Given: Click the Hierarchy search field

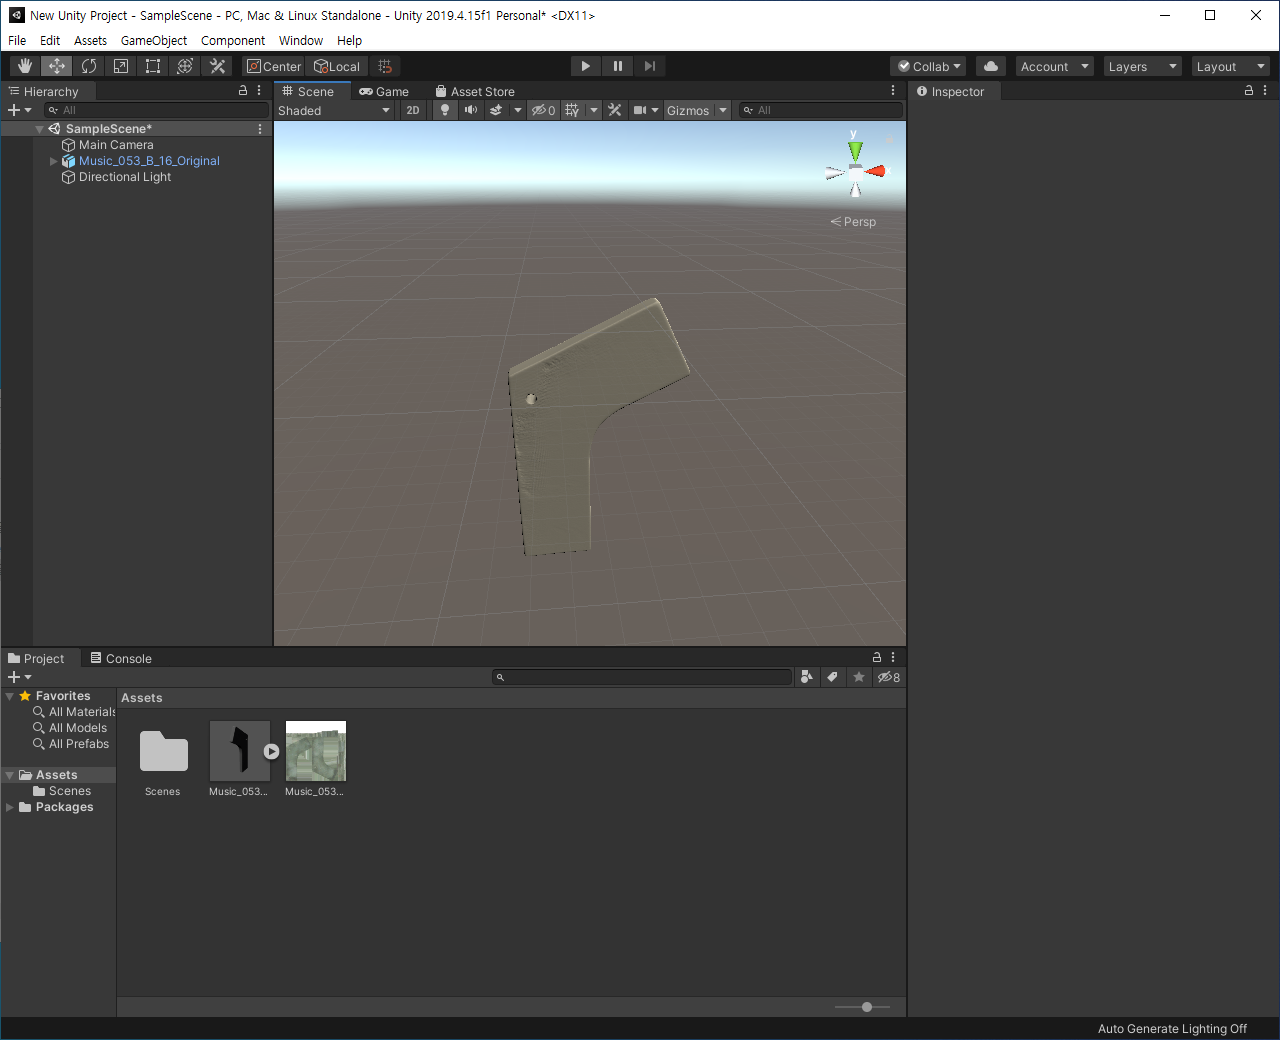Looking at the screenshot, I should click(155, 110).
